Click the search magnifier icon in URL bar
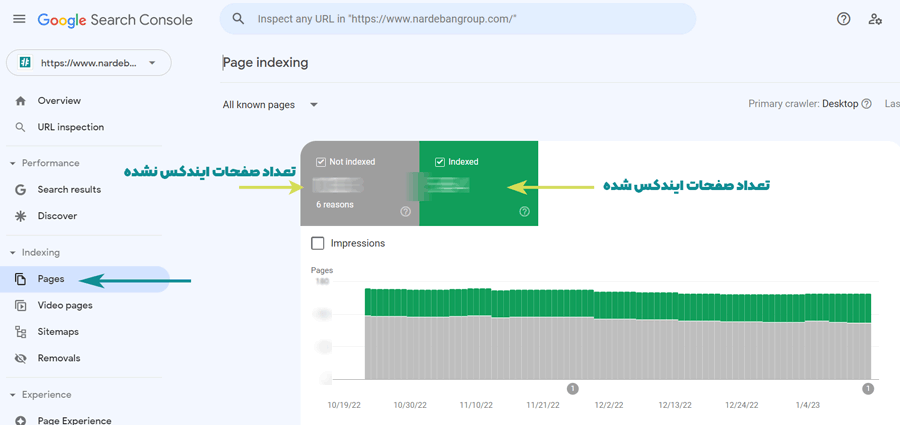Screen dimensions: 900x425 [x=238, y=19]
